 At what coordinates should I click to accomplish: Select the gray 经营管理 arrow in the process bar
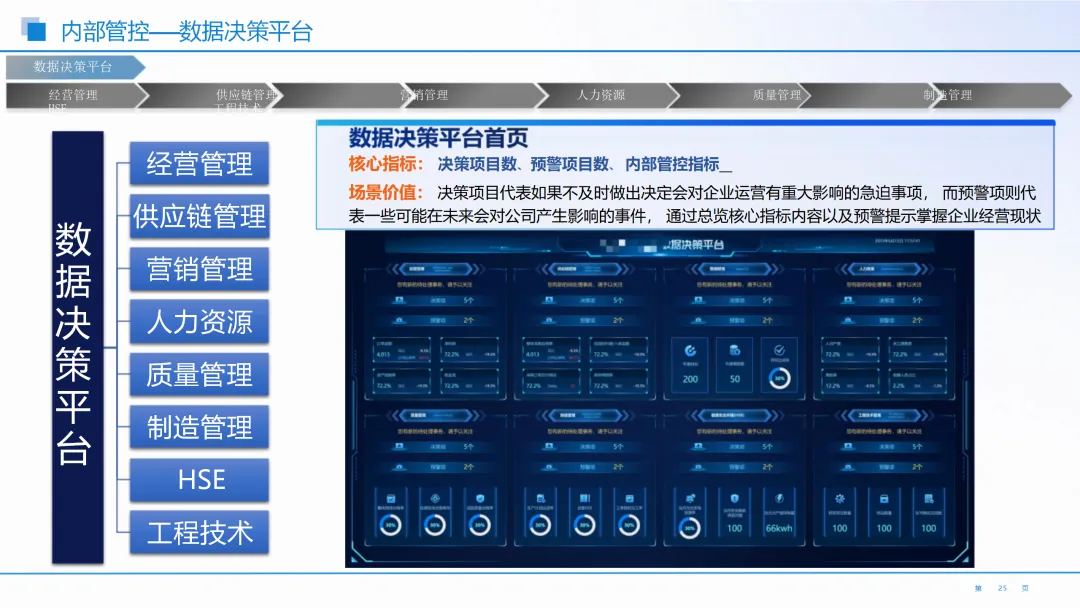tap(77, 95)
